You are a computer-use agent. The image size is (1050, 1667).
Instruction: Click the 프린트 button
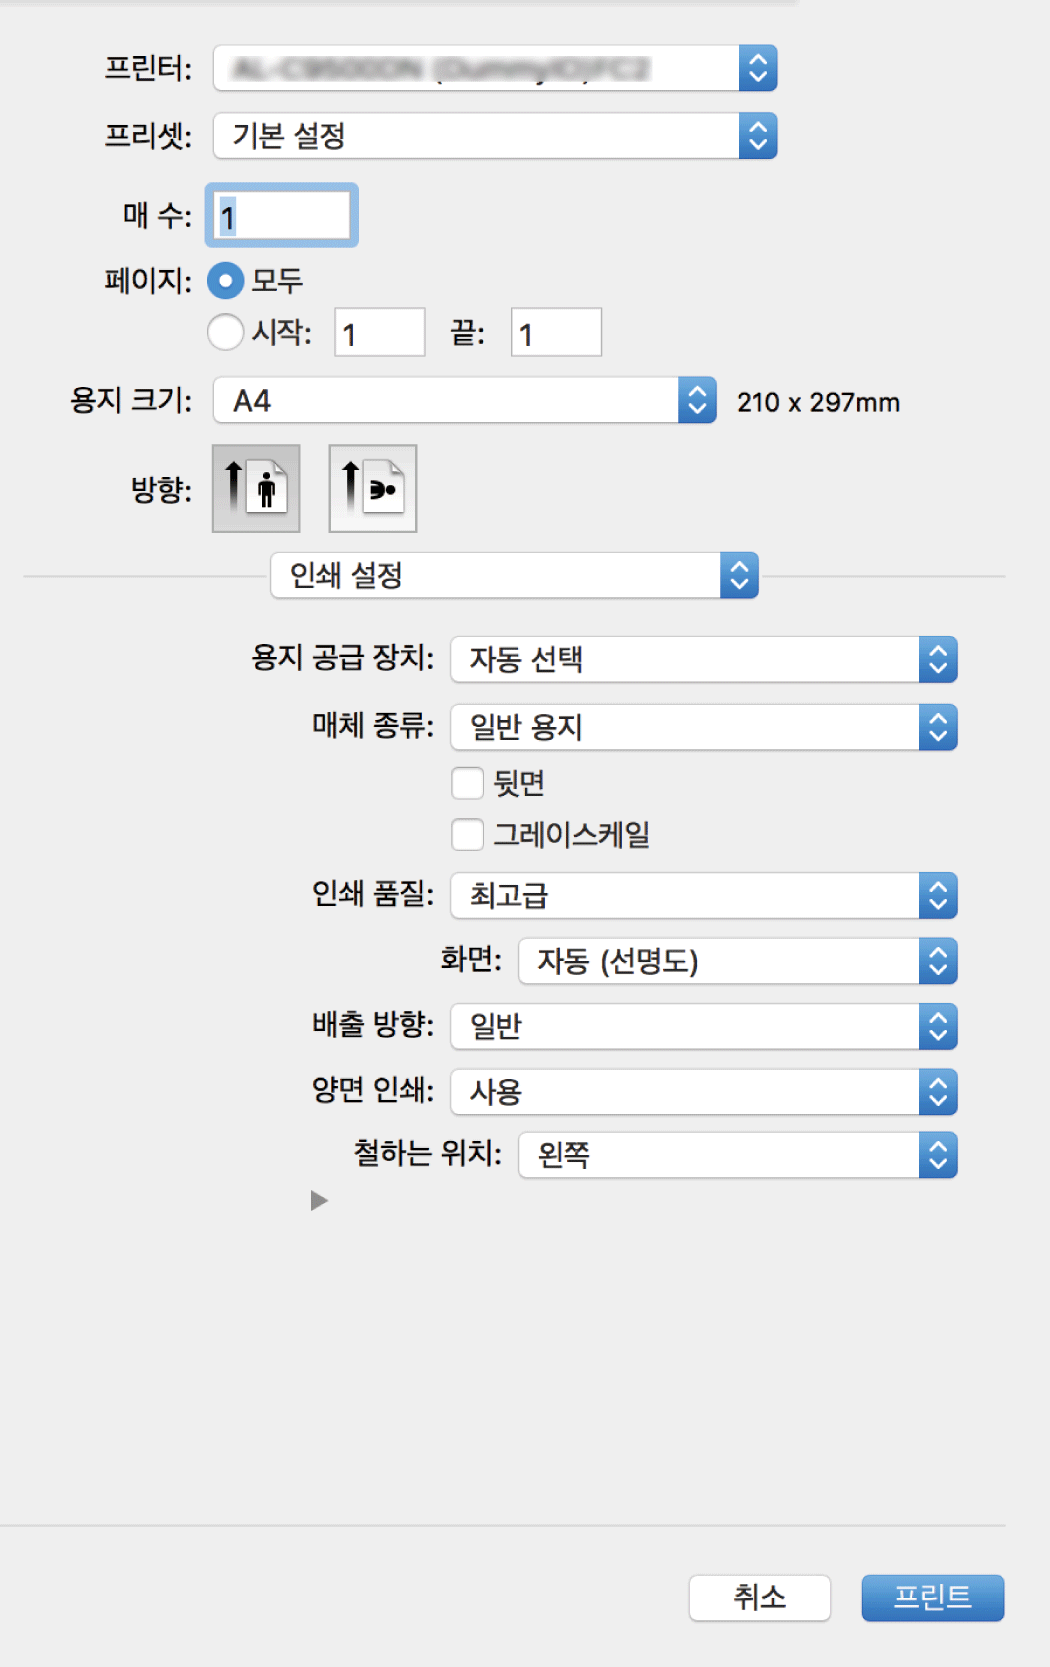pos(932,1597)
